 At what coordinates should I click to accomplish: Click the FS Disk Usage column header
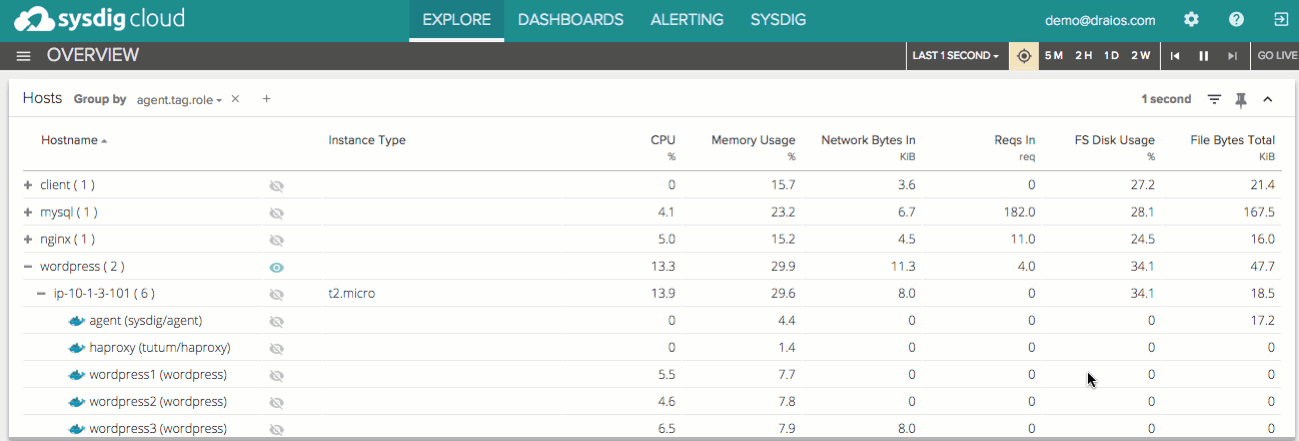click(1114, 140)
